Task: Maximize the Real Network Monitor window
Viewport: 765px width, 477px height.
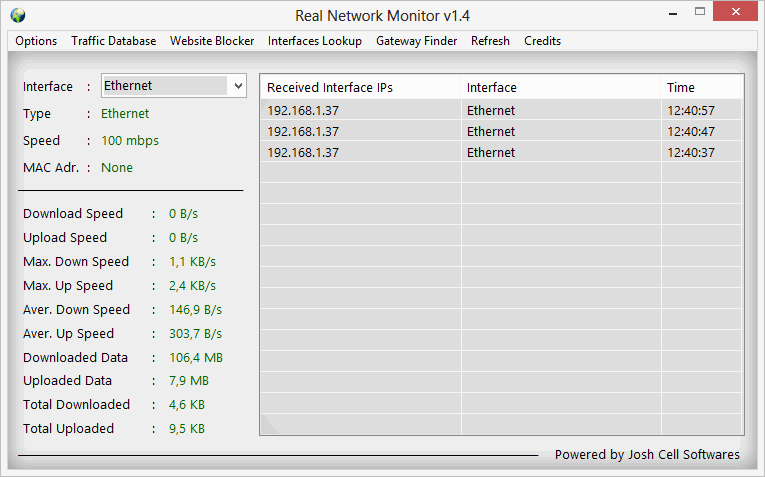Action: pyautogui.click(x=700, y=12)
